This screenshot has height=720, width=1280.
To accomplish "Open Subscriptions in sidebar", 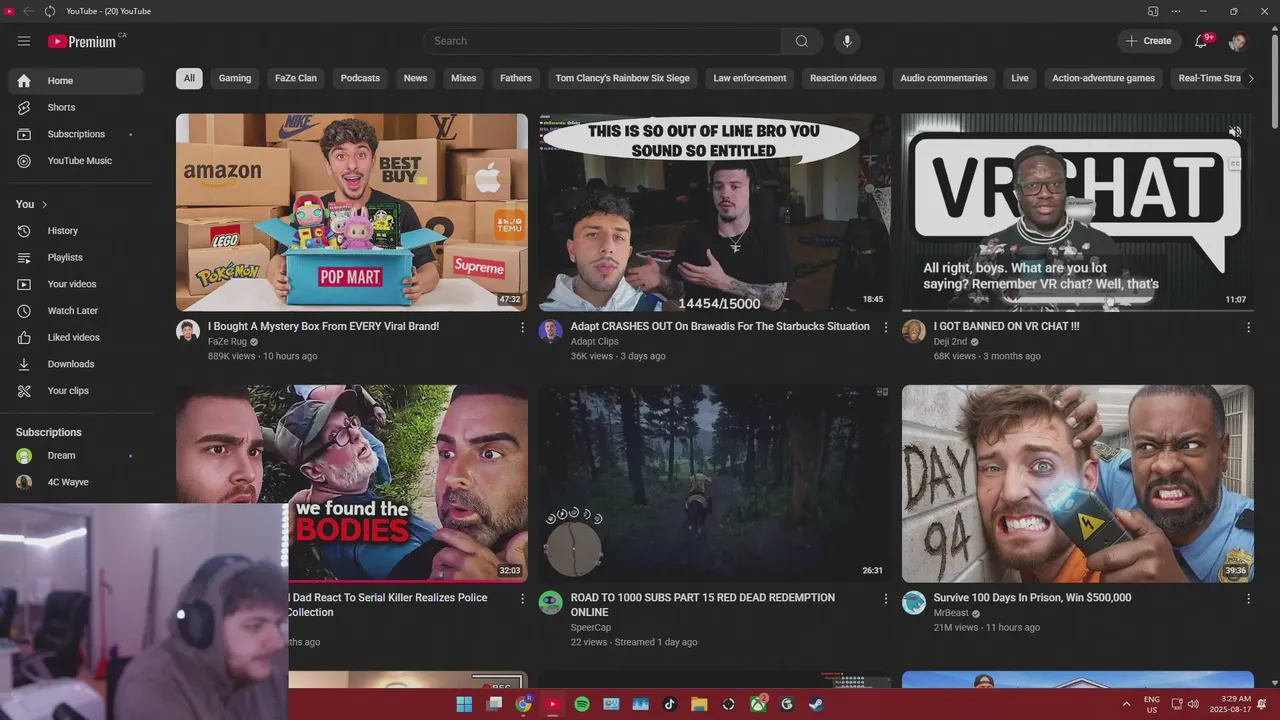I will [76, 134].
